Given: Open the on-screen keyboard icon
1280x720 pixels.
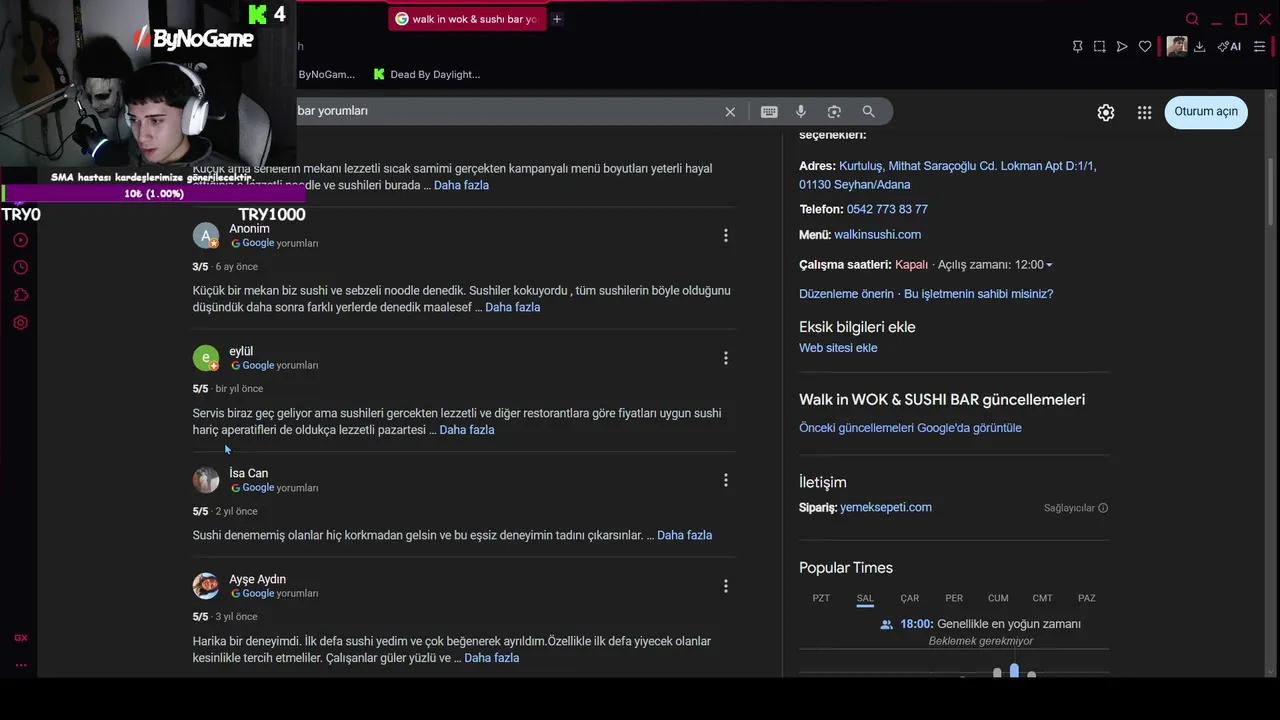Looking at the screenshot, I should [769, 112].
